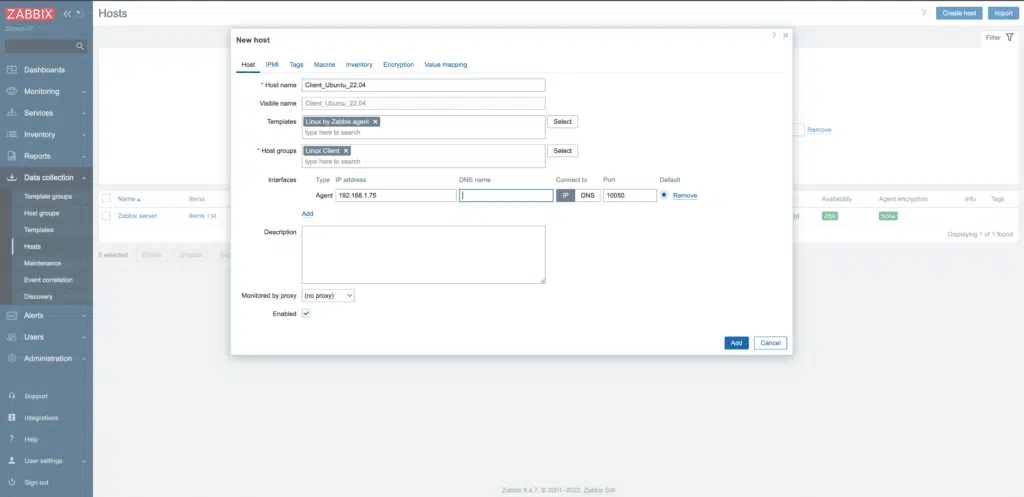Check the select-all checkbox in hosts table header
Screen dimensions: 1024x497
(x=106, y=199)
